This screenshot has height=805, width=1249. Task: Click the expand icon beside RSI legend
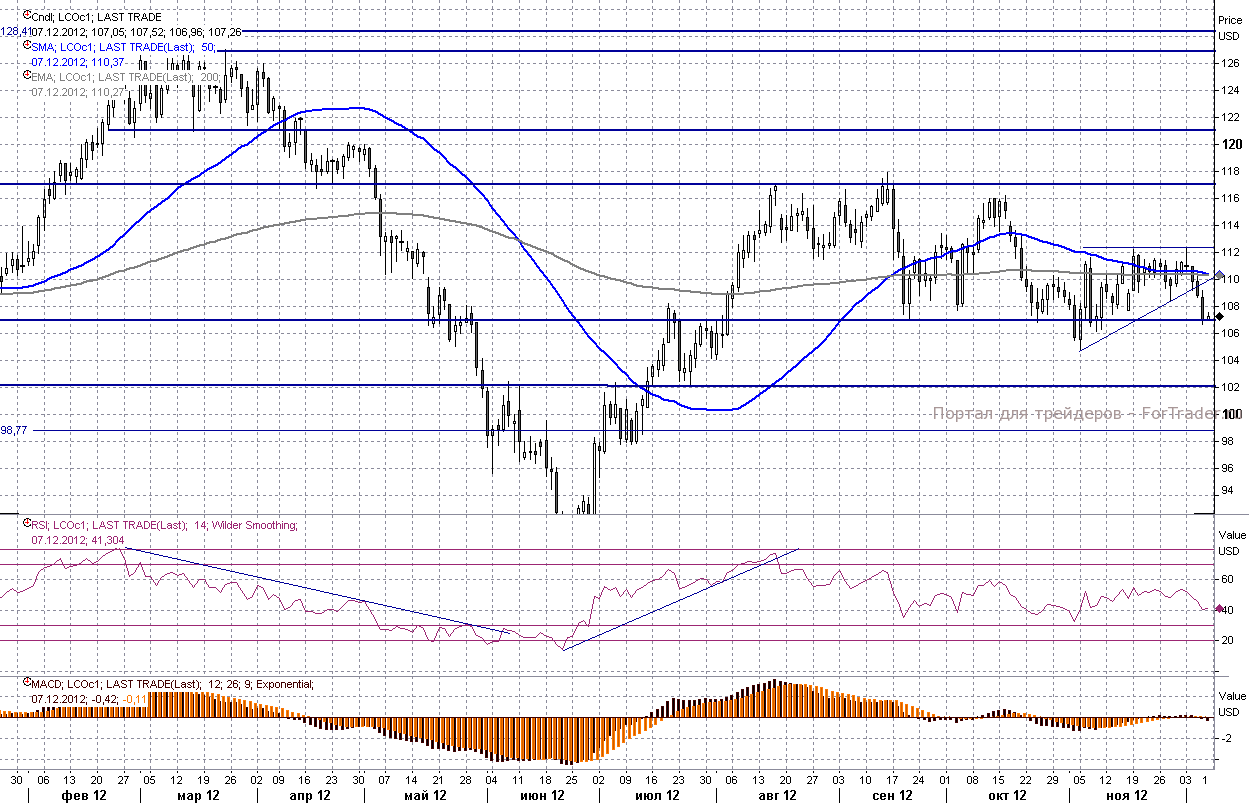pyautogui.click(x=26, y=524)
